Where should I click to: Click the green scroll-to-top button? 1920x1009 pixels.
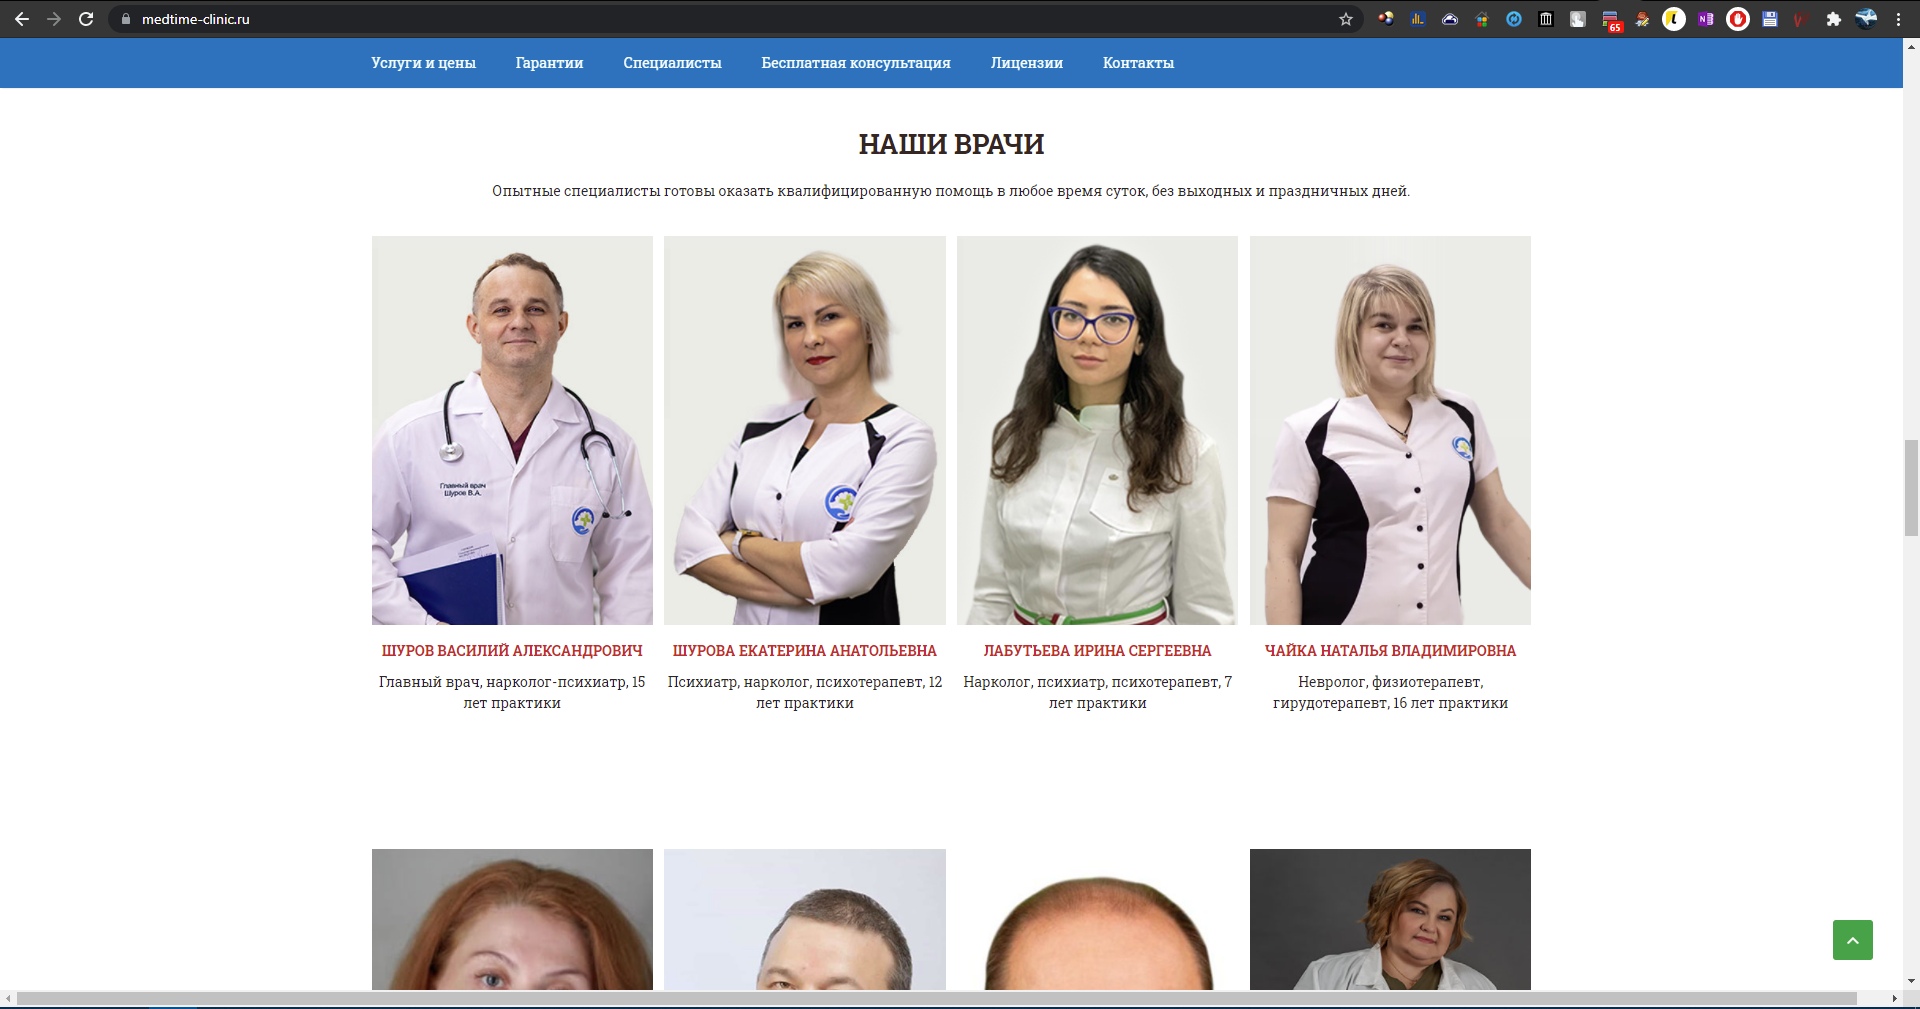coord(1853,940)
